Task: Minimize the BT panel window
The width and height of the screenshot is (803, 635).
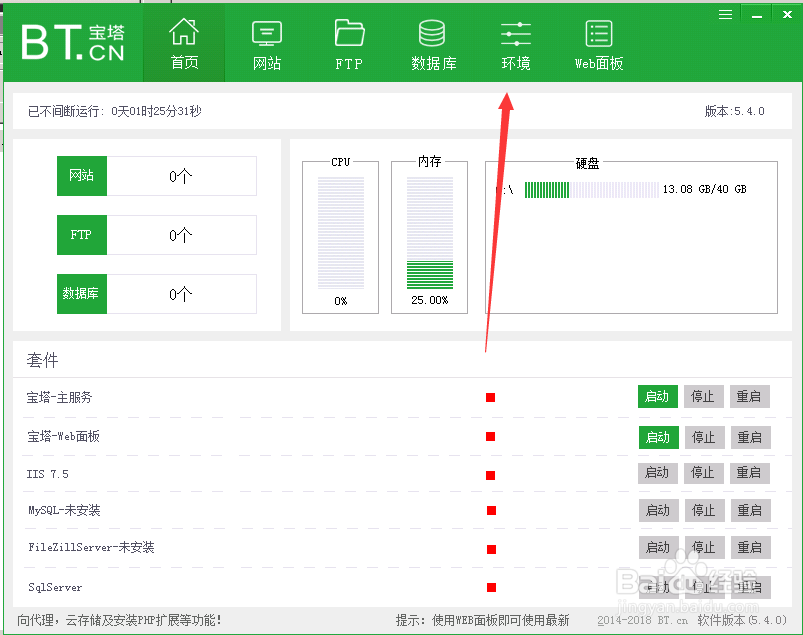Action: [757, 15]
